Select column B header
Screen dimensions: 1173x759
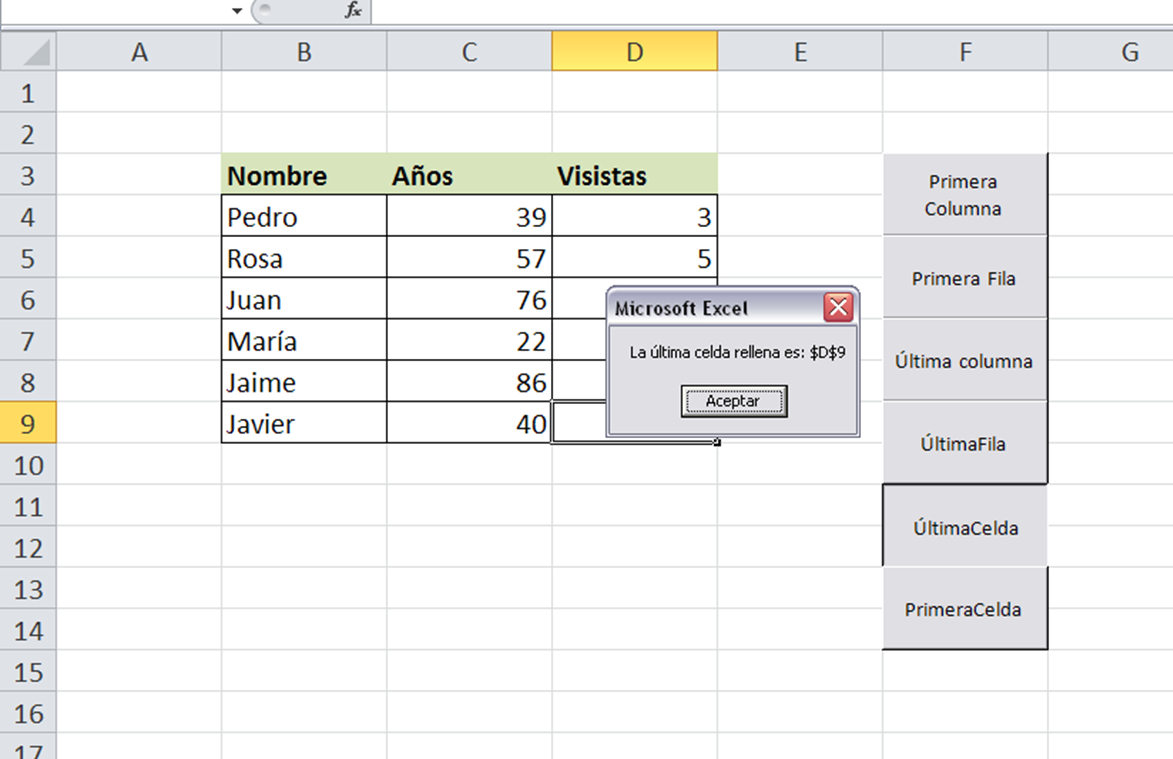pos(304,52)
